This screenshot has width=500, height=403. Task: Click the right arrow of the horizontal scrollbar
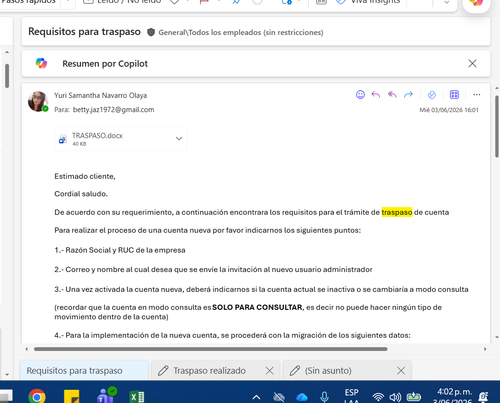(x=485, y=349)
